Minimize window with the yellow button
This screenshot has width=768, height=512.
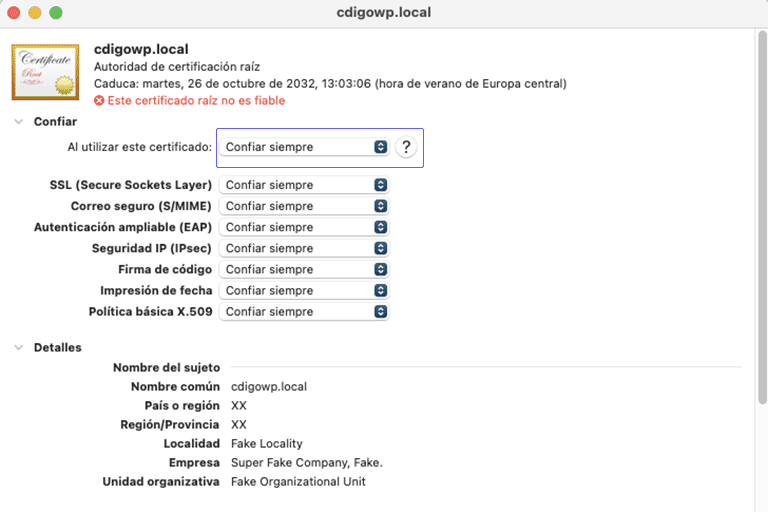(x=35, y=13)
